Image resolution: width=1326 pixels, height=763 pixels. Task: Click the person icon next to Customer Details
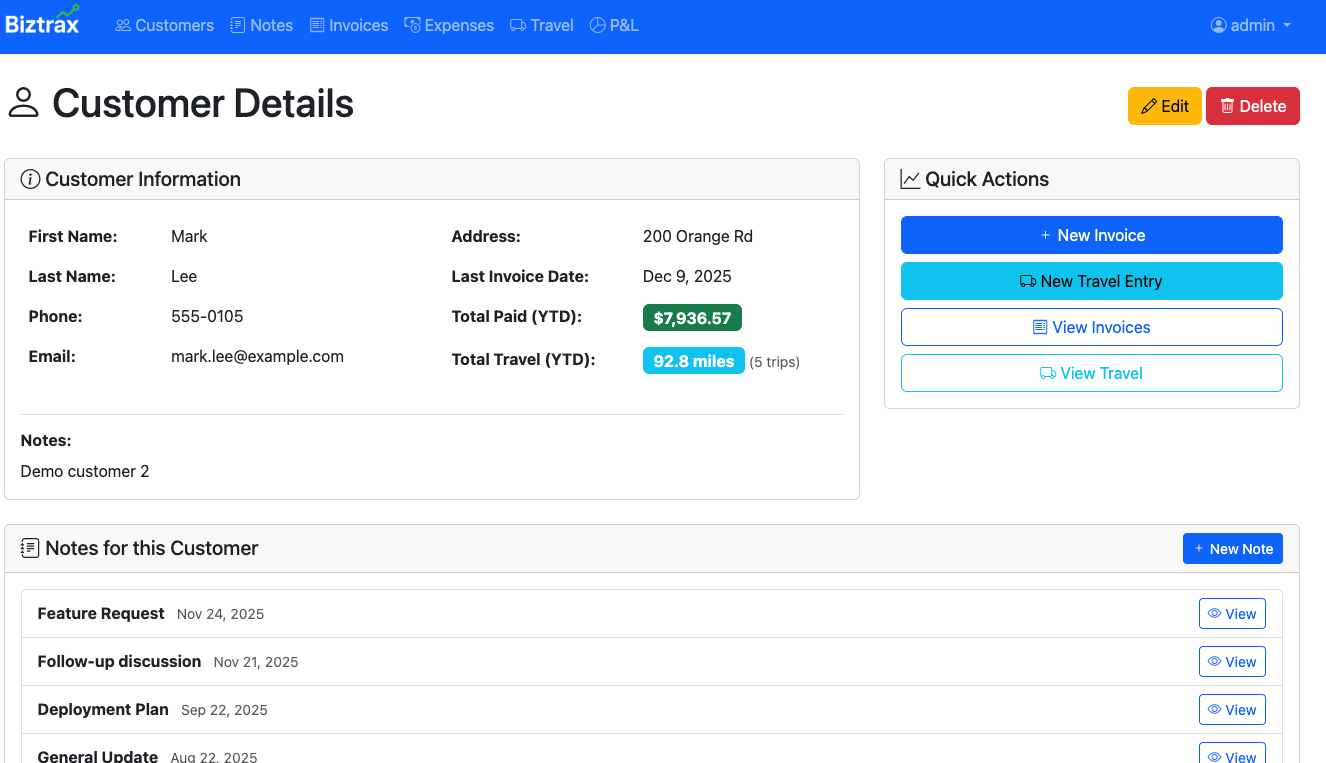[24, 103]
